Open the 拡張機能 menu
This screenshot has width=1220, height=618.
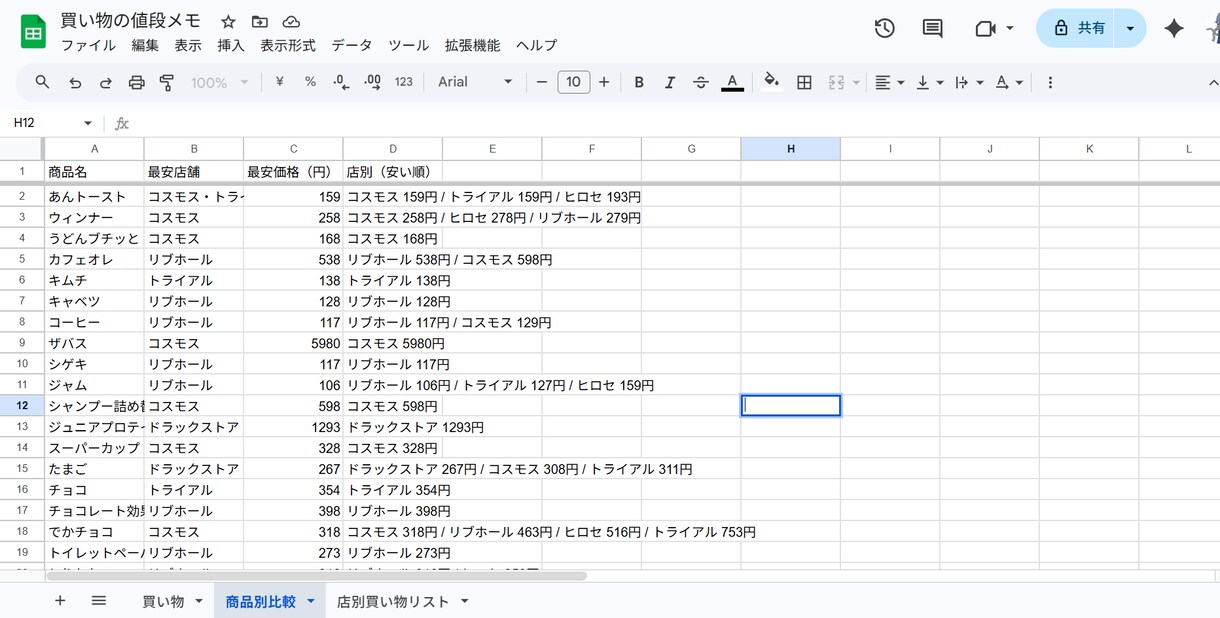click(473, 45)
